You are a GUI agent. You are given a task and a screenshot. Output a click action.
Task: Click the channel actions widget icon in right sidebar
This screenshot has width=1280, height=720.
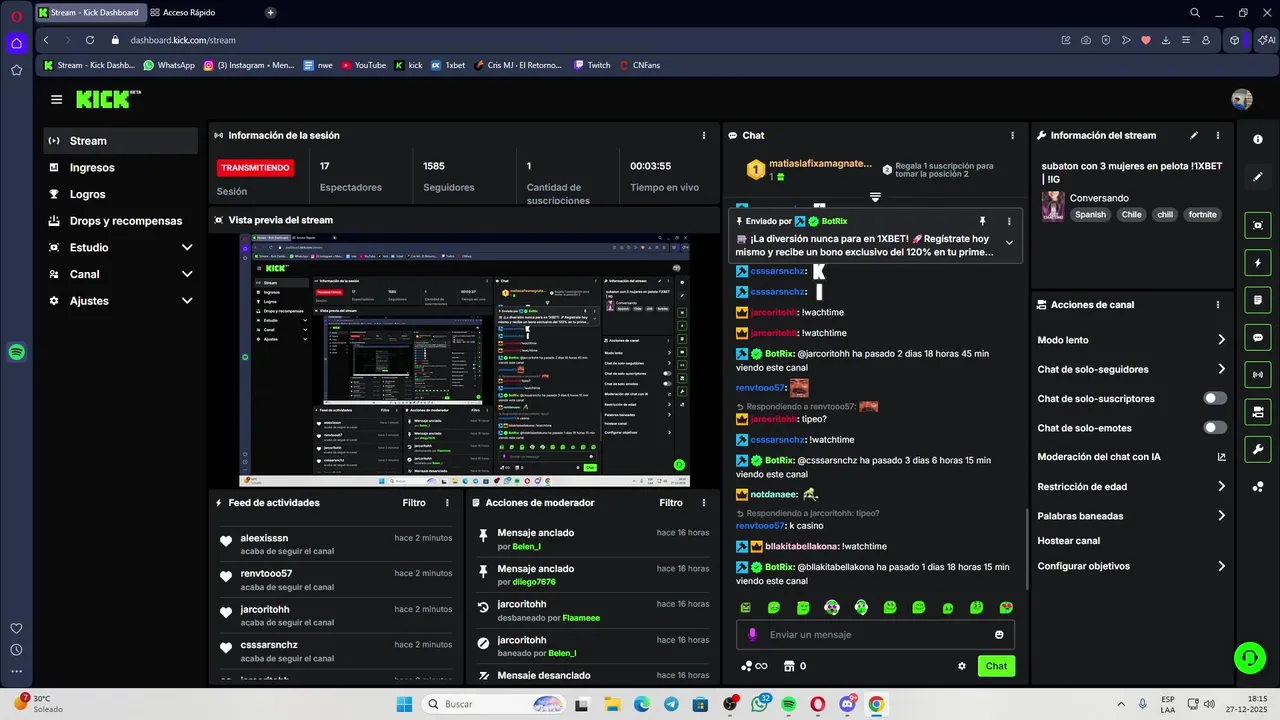(1258, 412)
